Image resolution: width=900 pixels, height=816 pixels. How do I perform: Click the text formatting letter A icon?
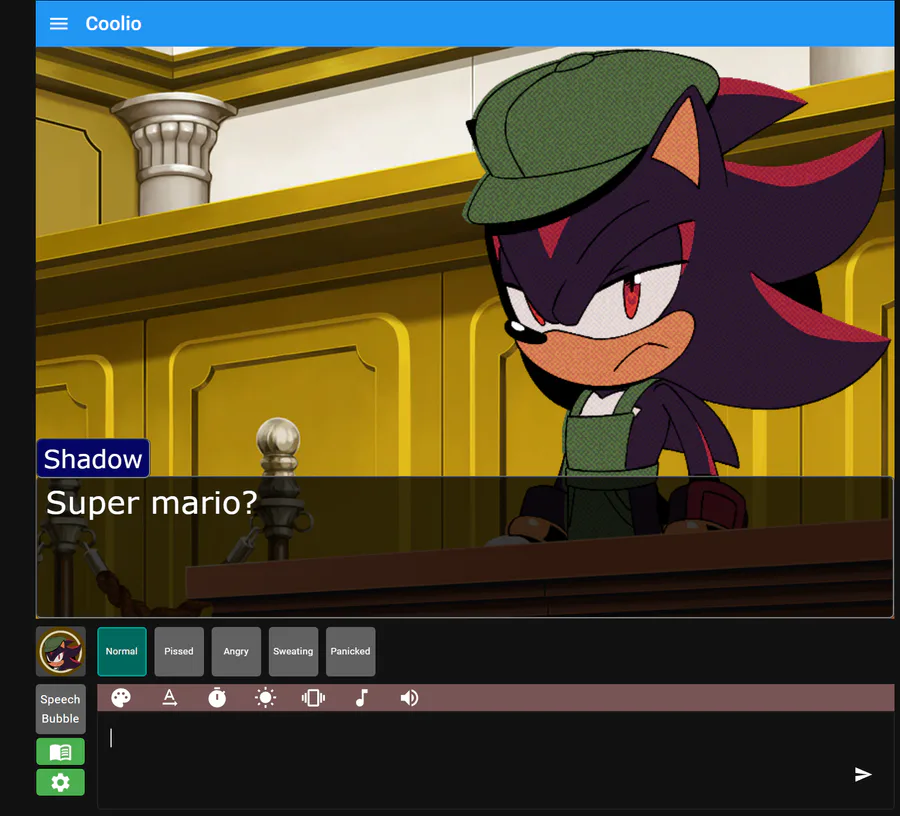tap(169, 698)
